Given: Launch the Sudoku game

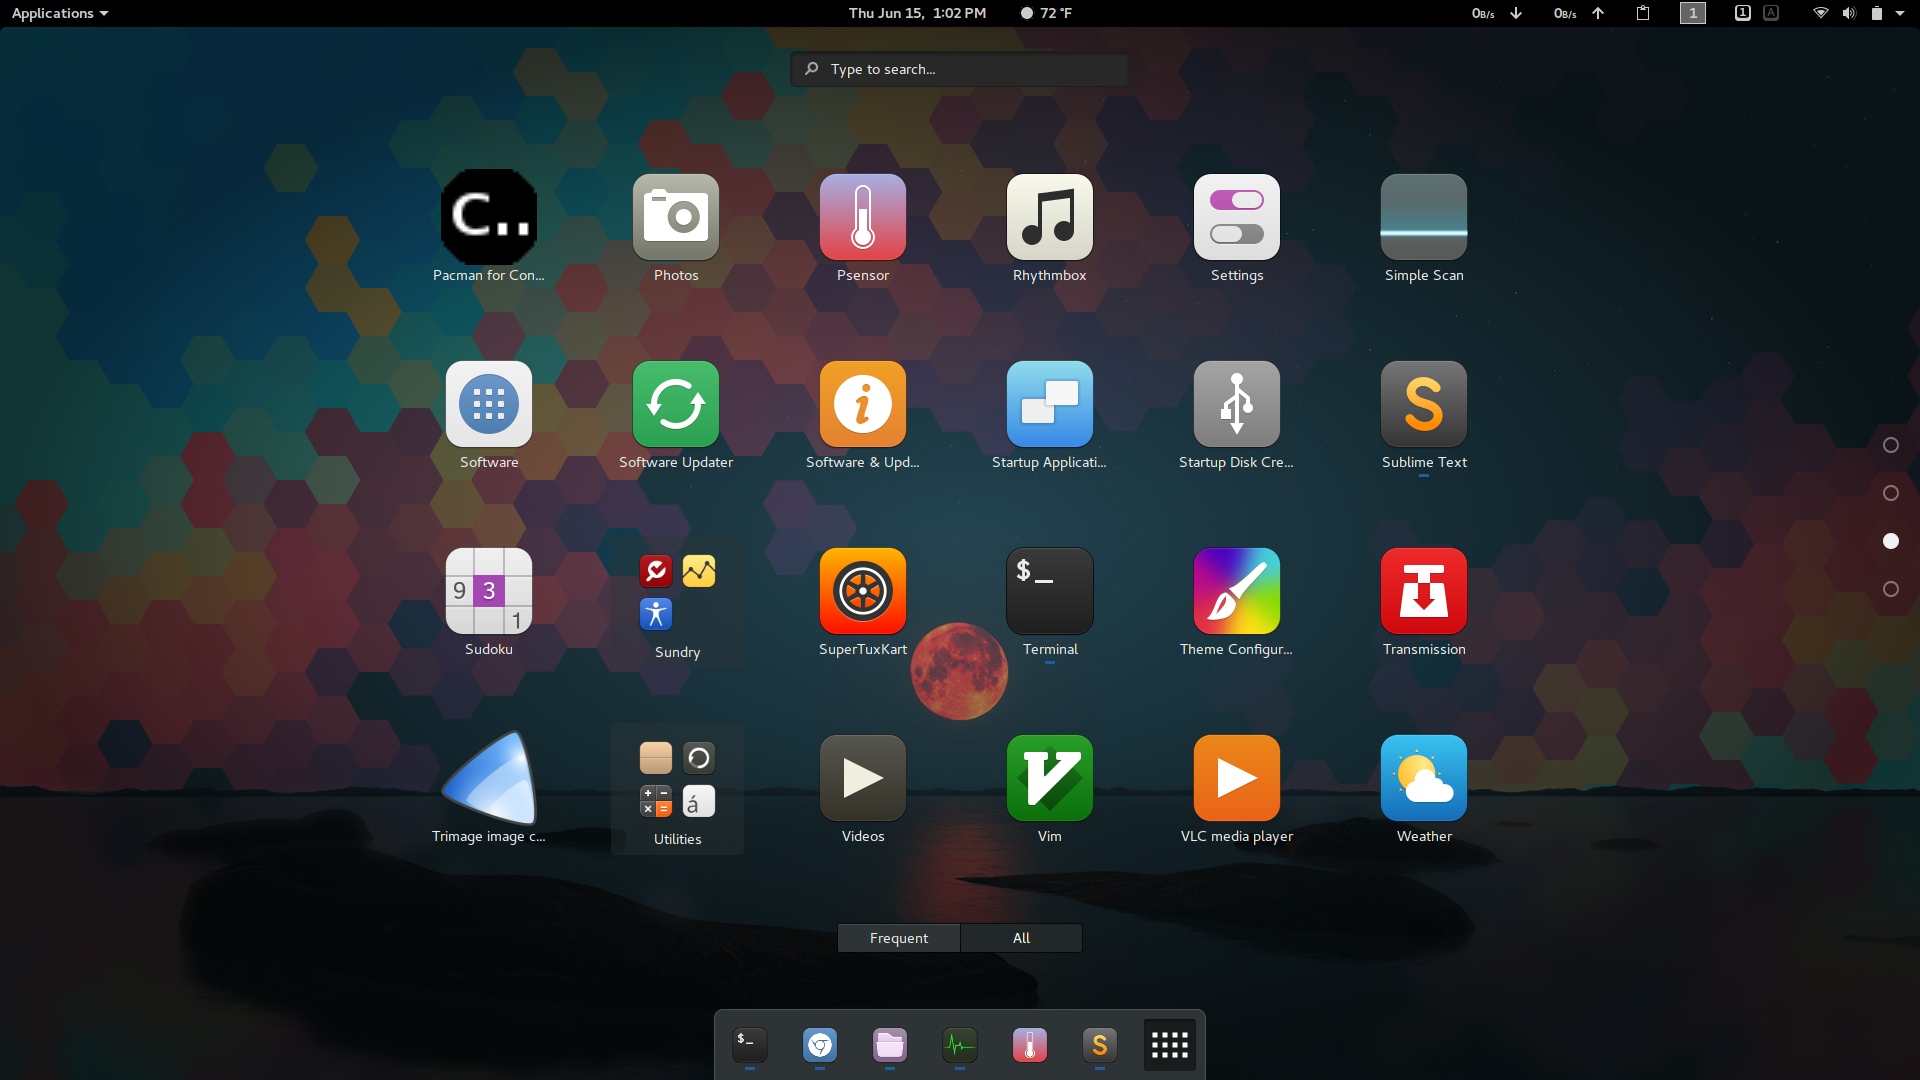Looking at the screenshot, I should point(489,591).
